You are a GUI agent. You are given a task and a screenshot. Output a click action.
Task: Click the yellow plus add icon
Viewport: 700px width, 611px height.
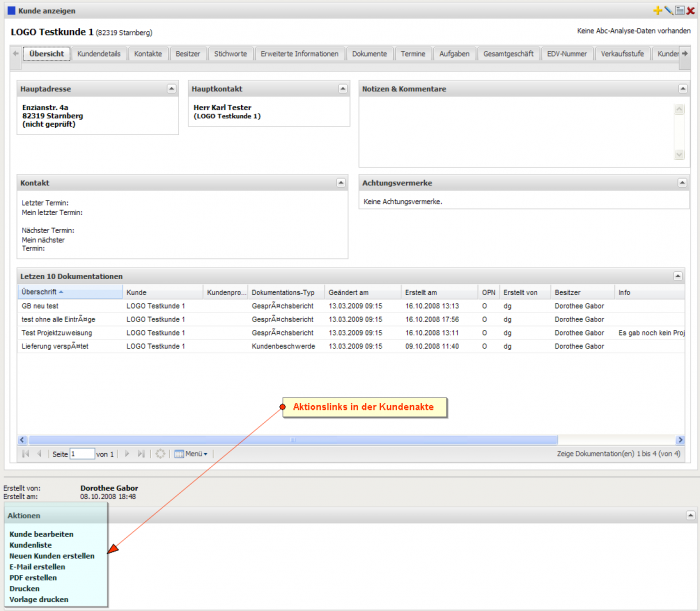click(x=657, y=10)
